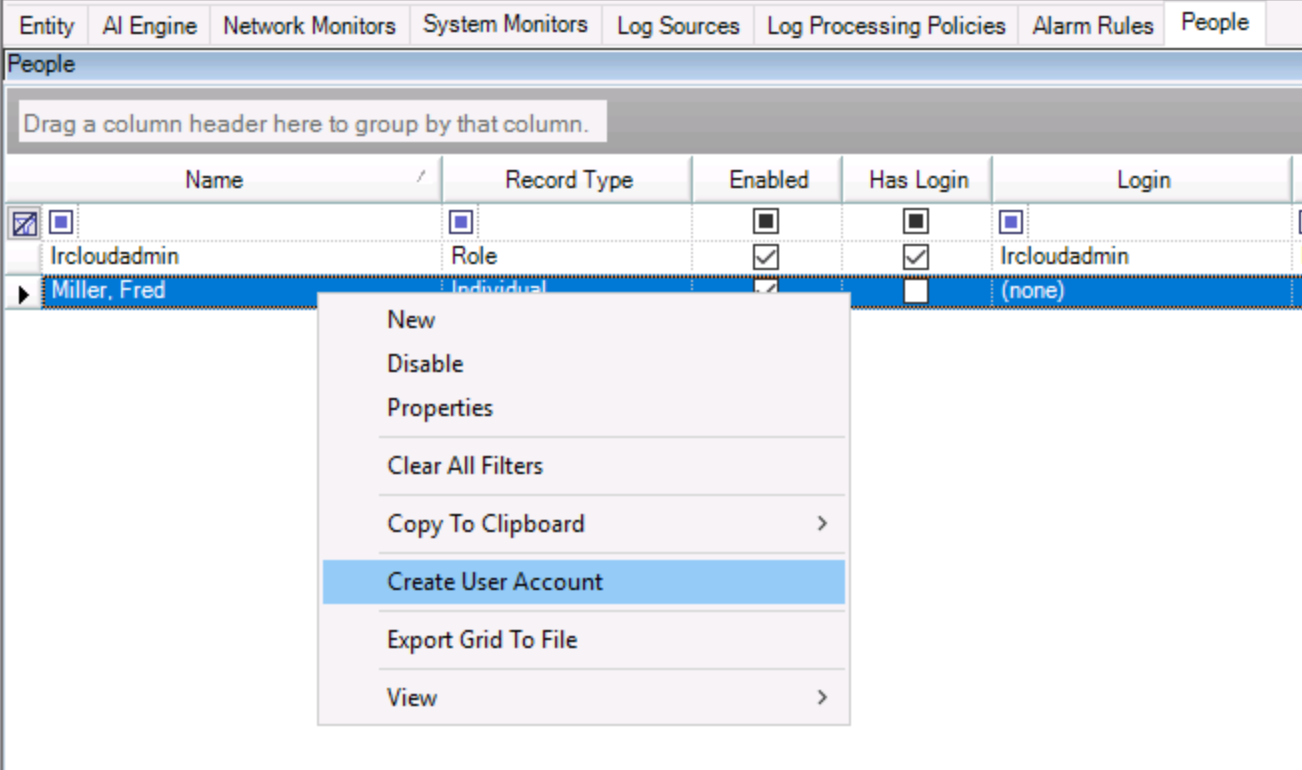The height and width of the screenshot is (770, 1302).
Task: Toggle the Enabled column filter checkbox
Action: point(766,221)
